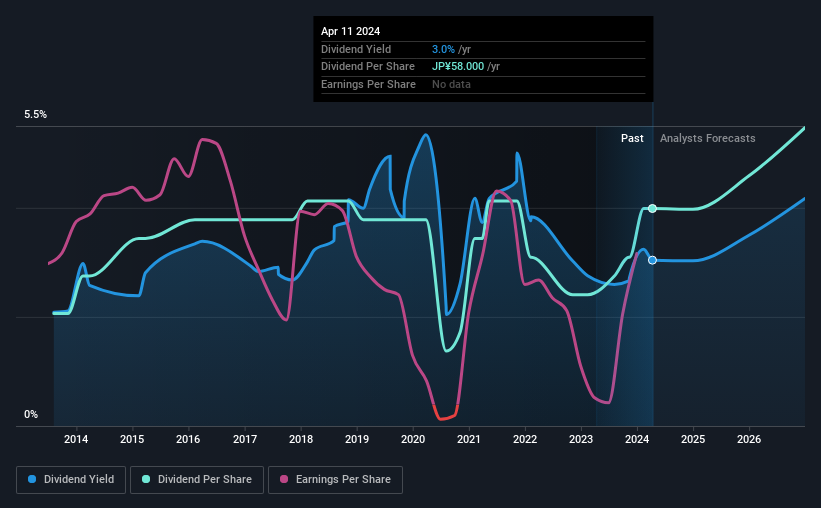
Task: Click the 2022 x-axis label
Action: coord(525,439)
